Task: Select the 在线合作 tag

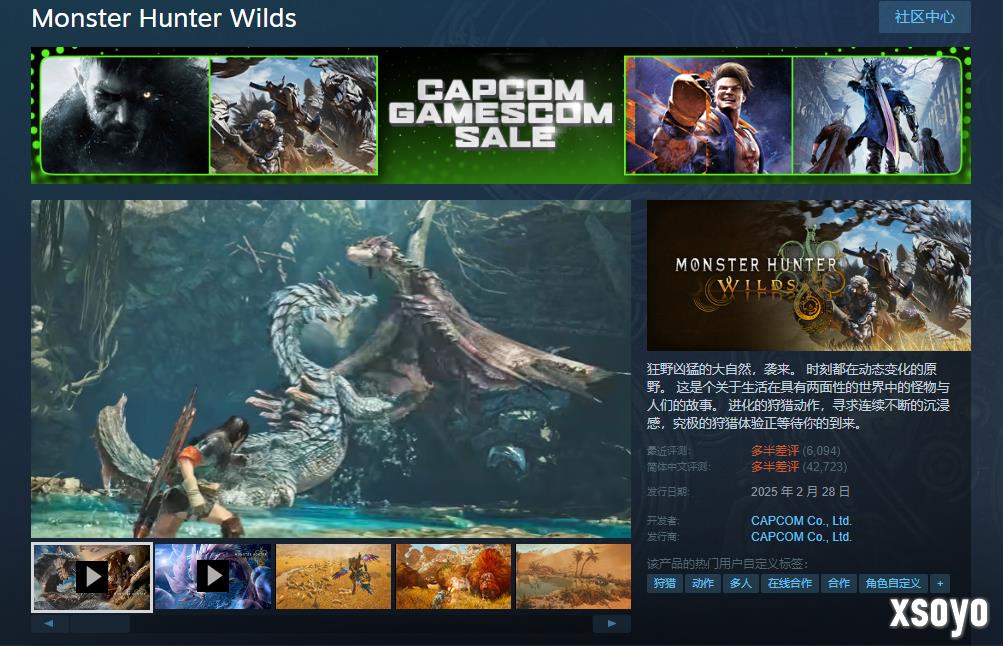Action: [x=790, y=583]
